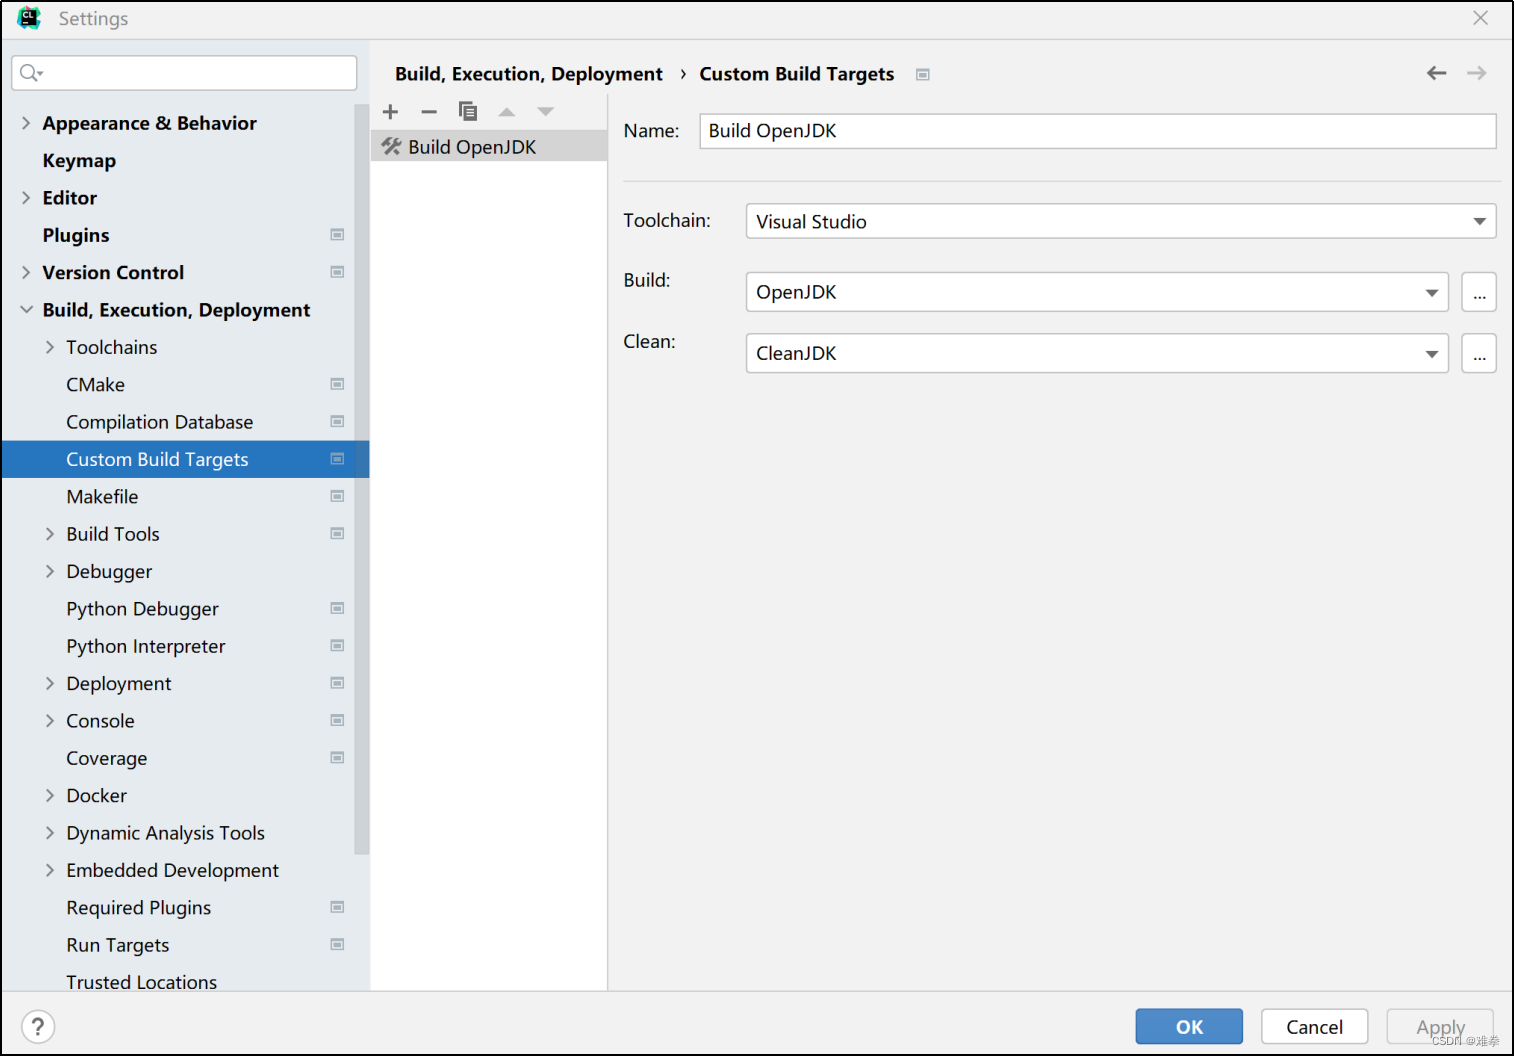Click the search magnifier history icon

tap(31, 73)
